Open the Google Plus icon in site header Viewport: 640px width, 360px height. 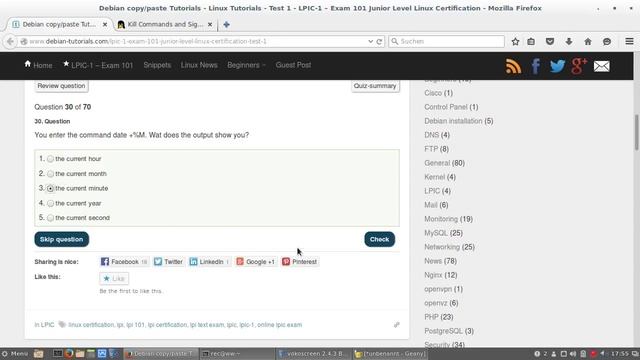pos(579,66)
